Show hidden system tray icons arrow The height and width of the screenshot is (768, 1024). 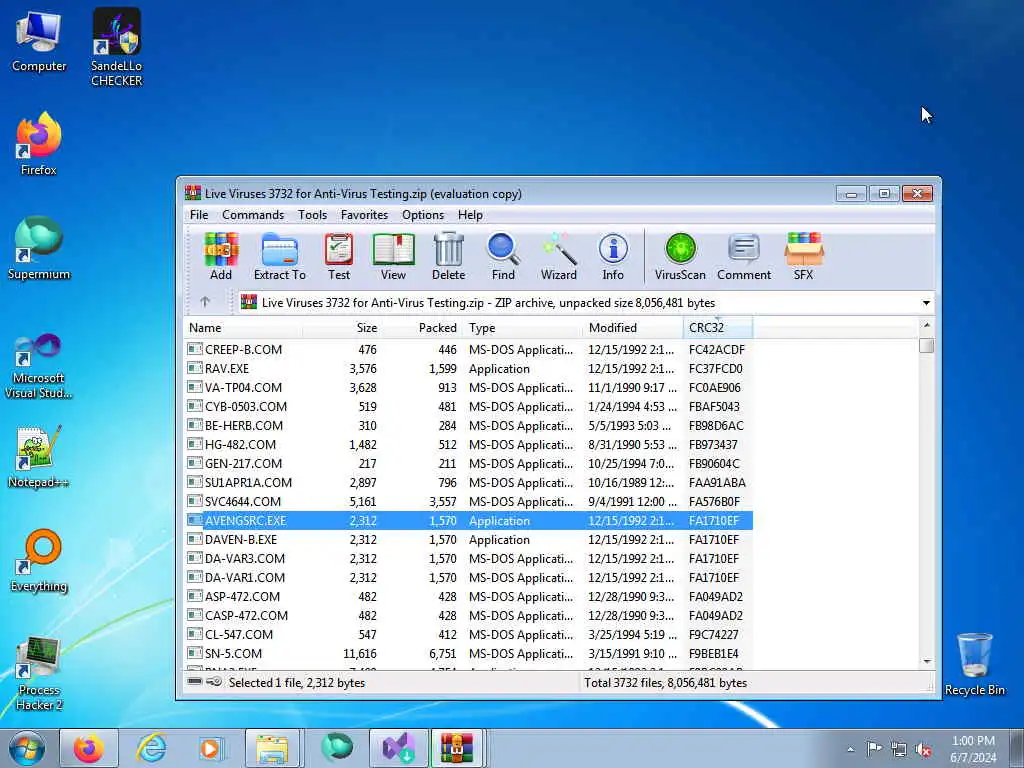[x=850, y=750]
